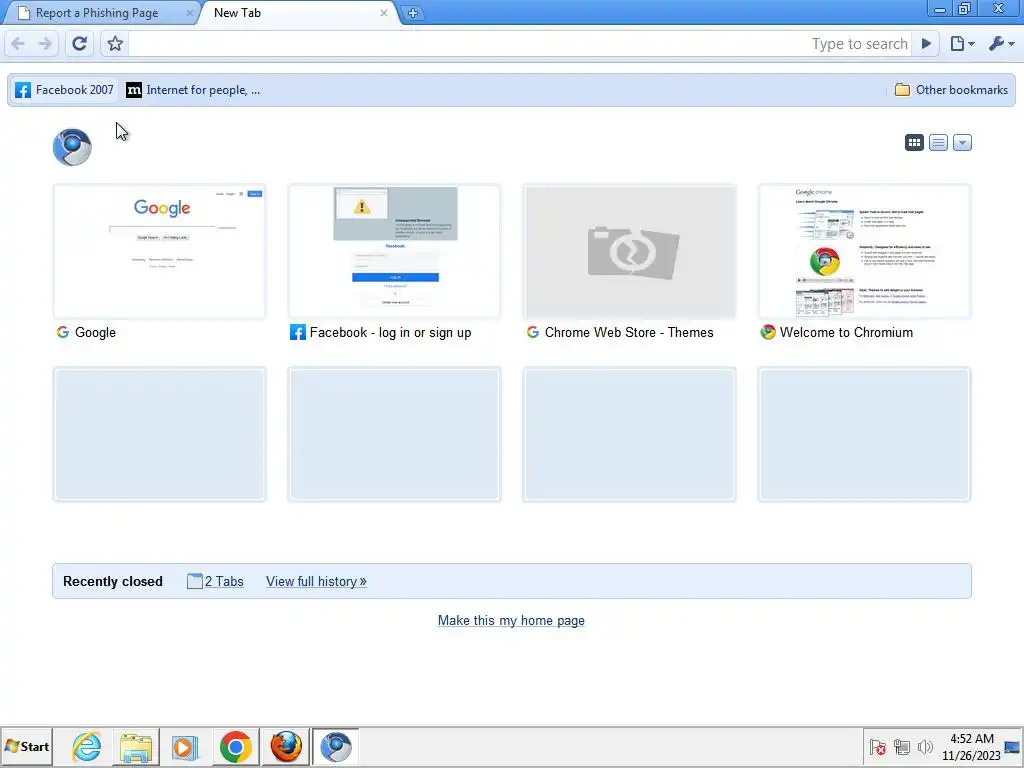Click the network tray icon
Image resolution: width=1024 pixels, height=768 pixels.
coord(902,747)
